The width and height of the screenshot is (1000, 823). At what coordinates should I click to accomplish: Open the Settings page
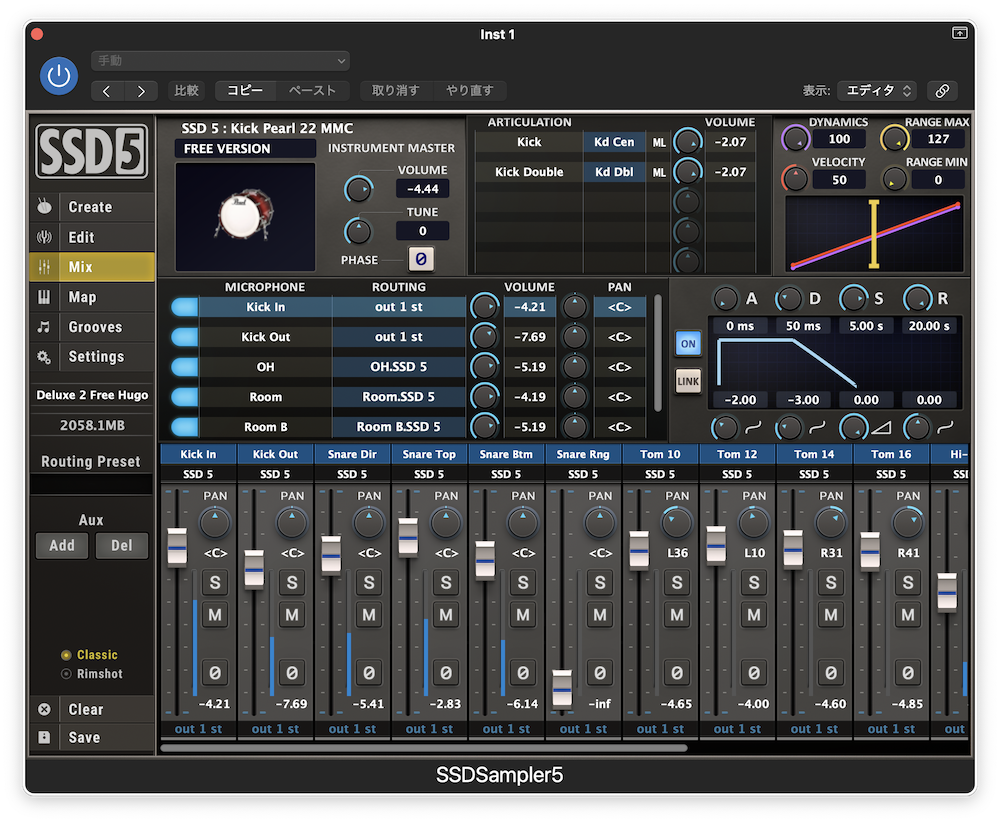(92, 357)
